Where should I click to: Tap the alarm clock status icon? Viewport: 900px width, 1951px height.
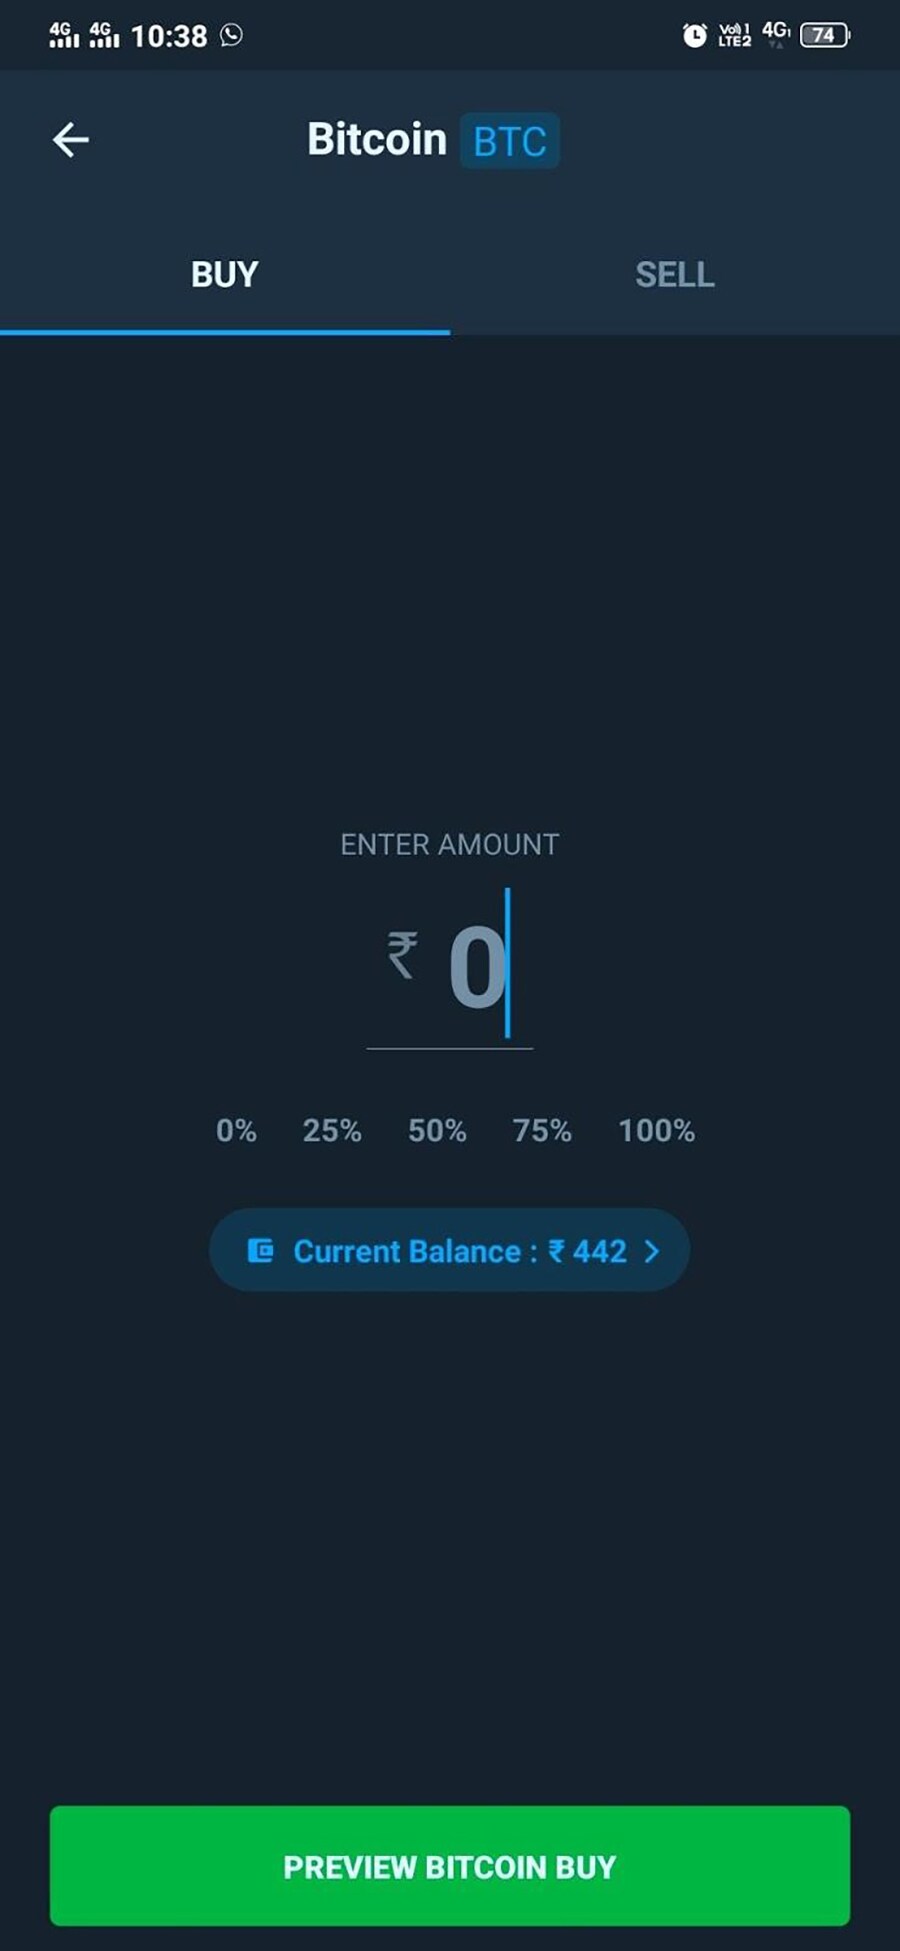(x=694, y=36)
